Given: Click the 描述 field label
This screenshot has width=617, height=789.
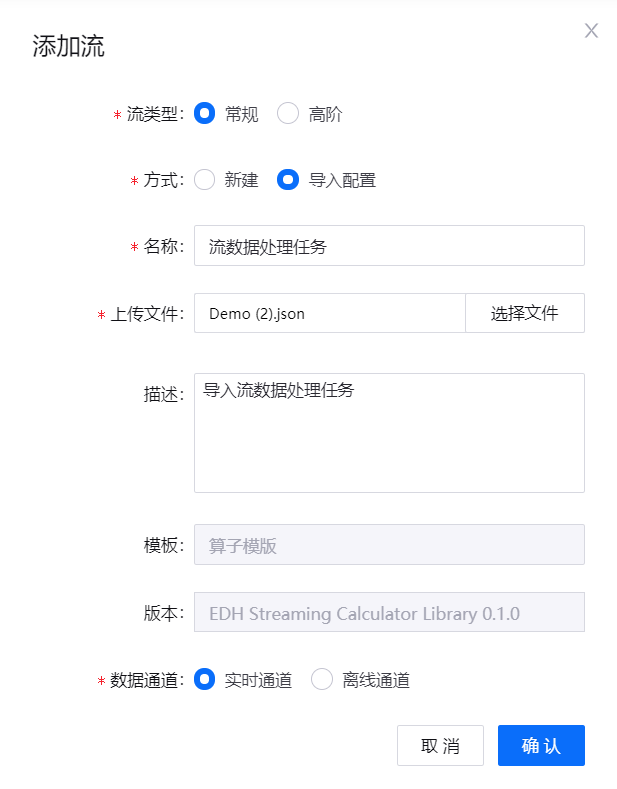Looking at the screenshot, I should pyautogui.click(x=163, y=394).
